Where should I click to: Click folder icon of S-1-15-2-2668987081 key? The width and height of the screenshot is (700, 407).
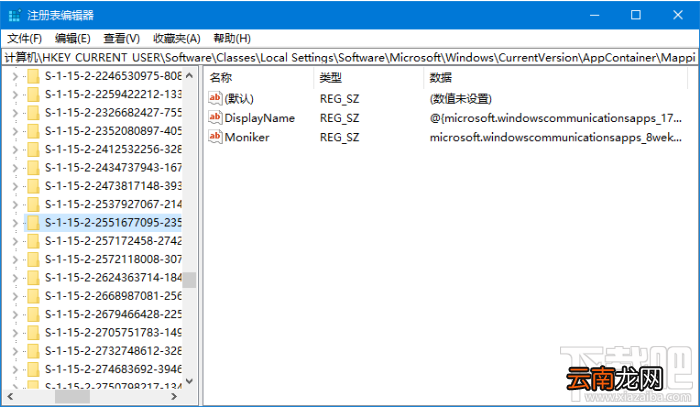33,296
